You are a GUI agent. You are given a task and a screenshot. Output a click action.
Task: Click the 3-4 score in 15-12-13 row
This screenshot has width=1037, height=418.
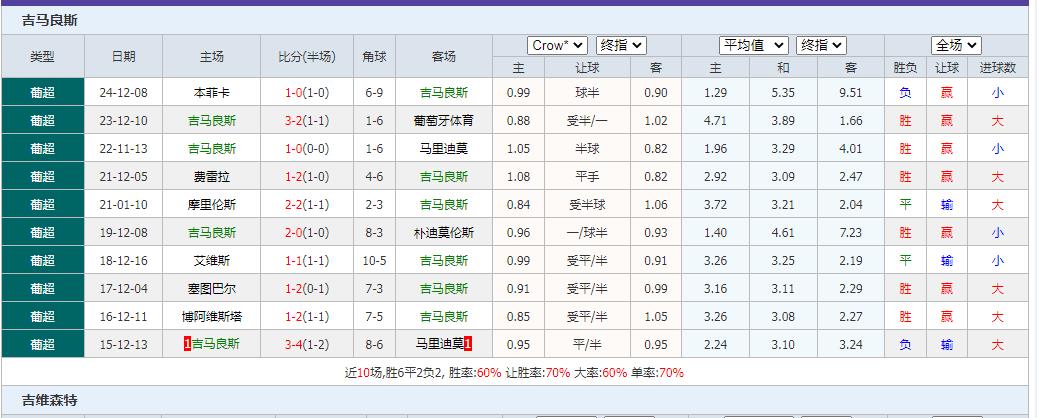point(293,344)
